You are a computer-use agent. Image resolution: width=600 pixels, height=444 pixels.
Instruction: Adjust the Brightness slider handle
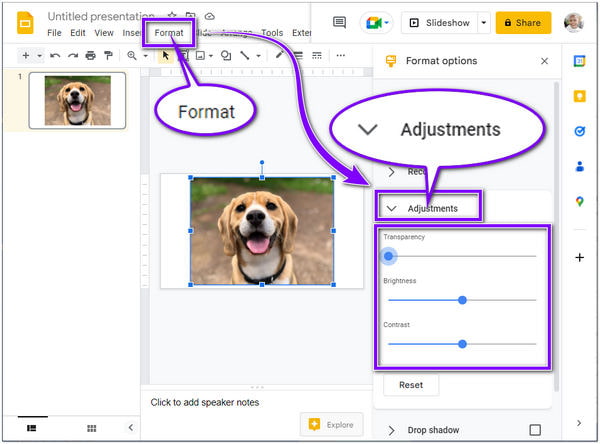462,300
